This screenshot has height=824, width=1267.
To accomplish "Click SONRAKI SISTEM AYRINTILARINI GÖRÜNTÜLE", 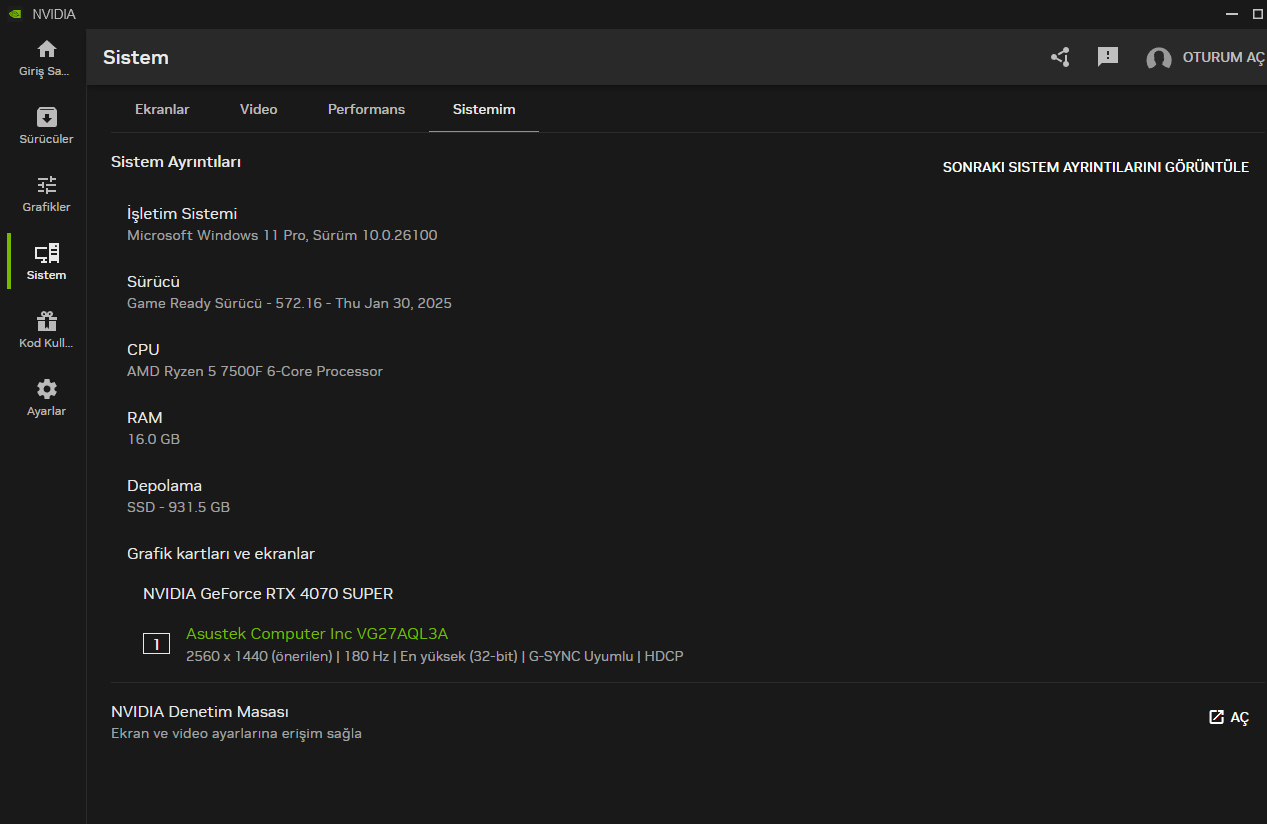I will (1096, 167).
